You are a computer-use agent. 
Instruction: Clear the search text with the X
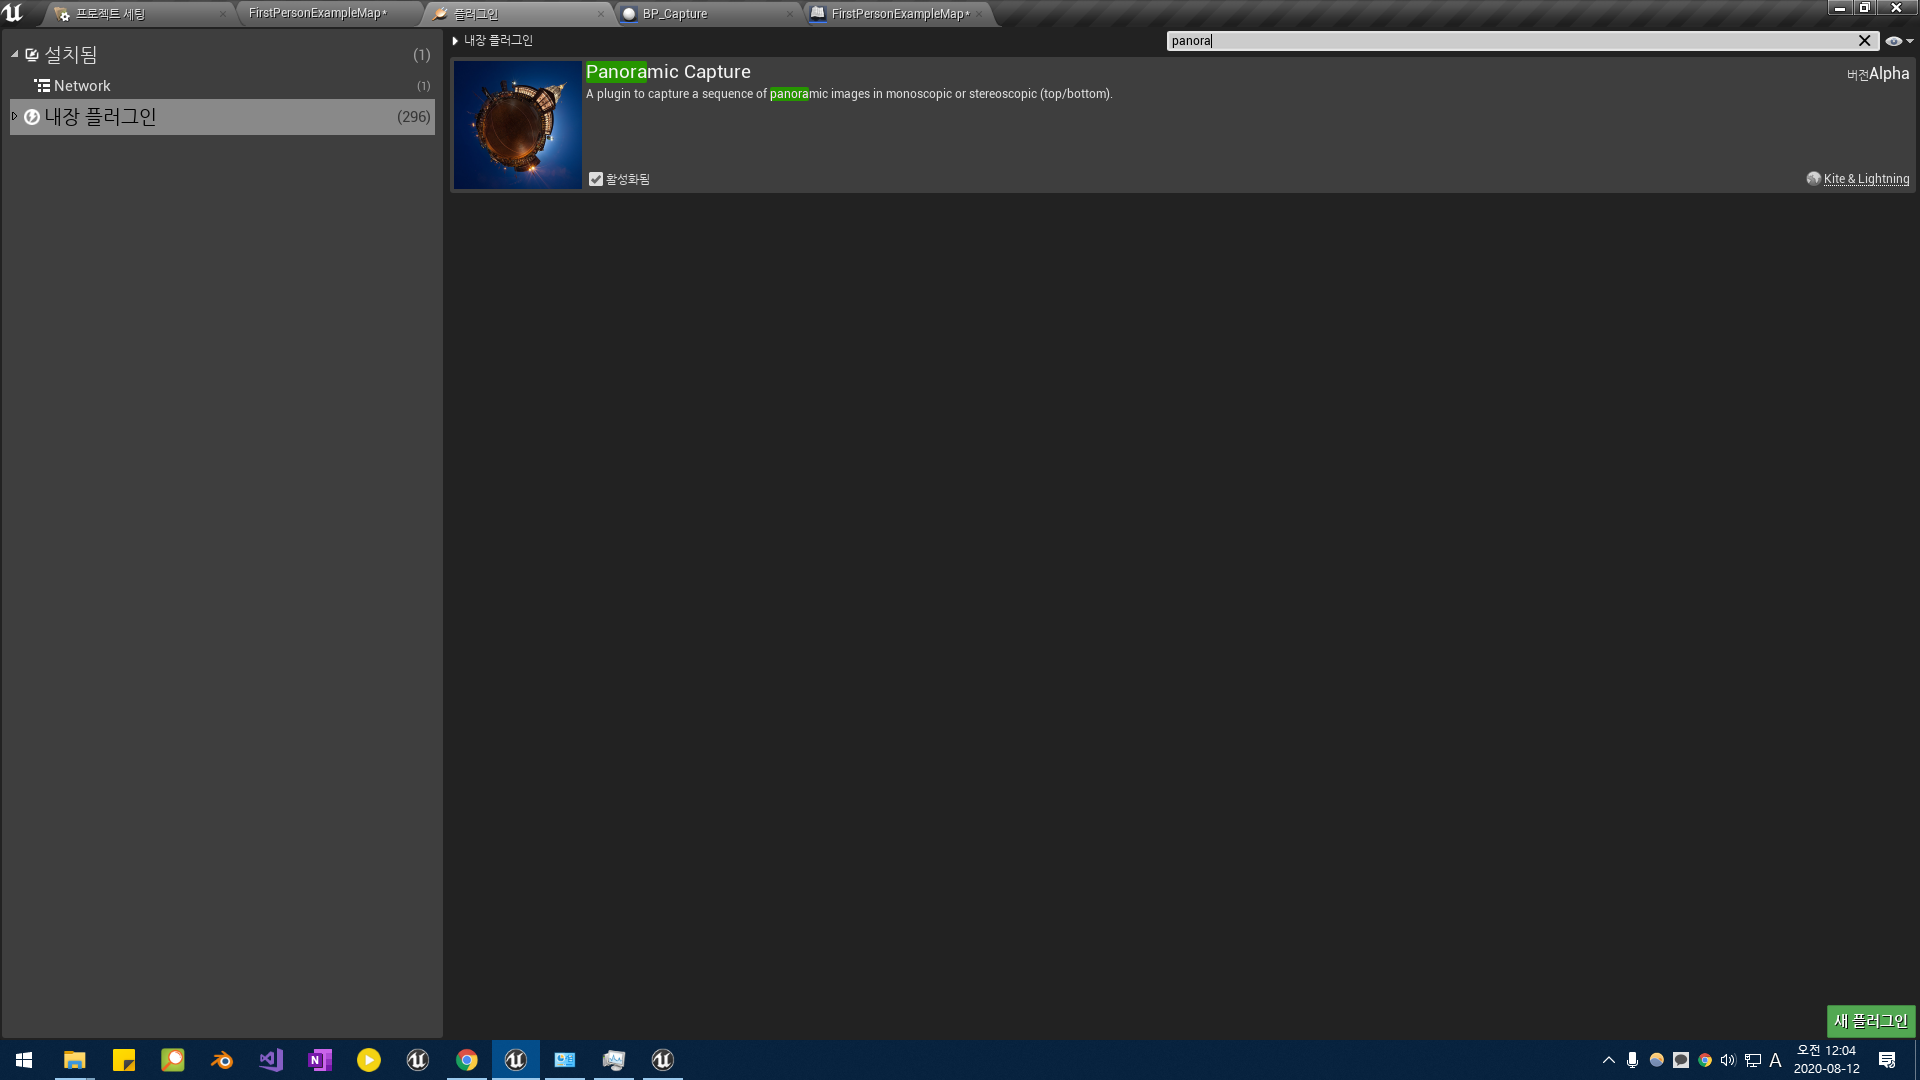tap(1864, 41)
